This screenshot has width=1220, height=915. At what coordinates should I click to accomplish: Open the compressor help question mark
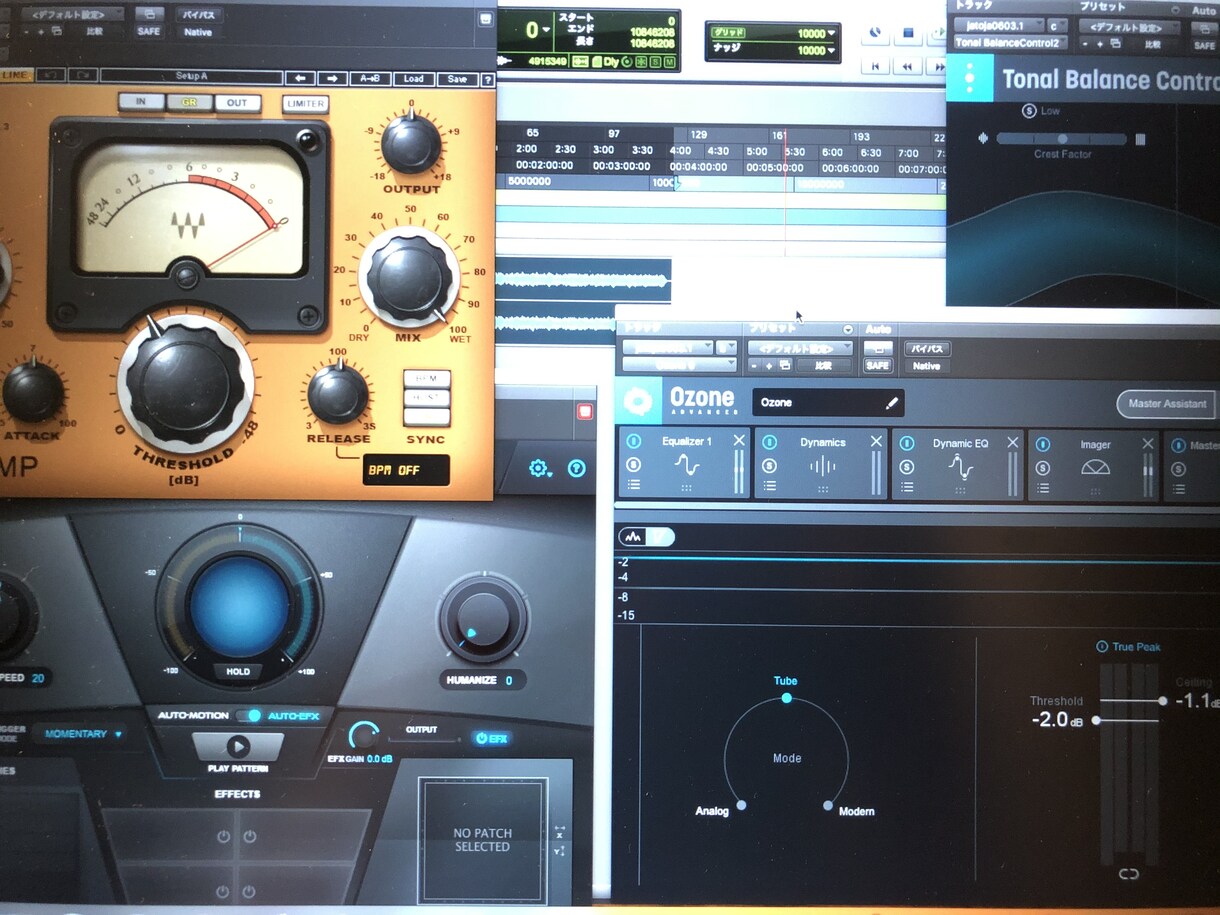488,78
